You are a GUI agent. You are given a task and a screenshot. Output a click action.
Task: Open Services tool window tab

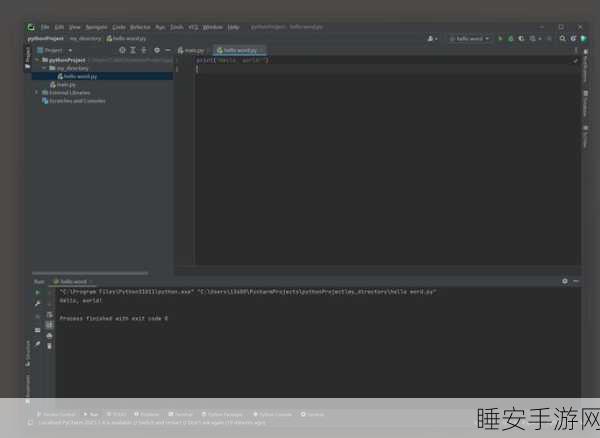coord(313,414)
